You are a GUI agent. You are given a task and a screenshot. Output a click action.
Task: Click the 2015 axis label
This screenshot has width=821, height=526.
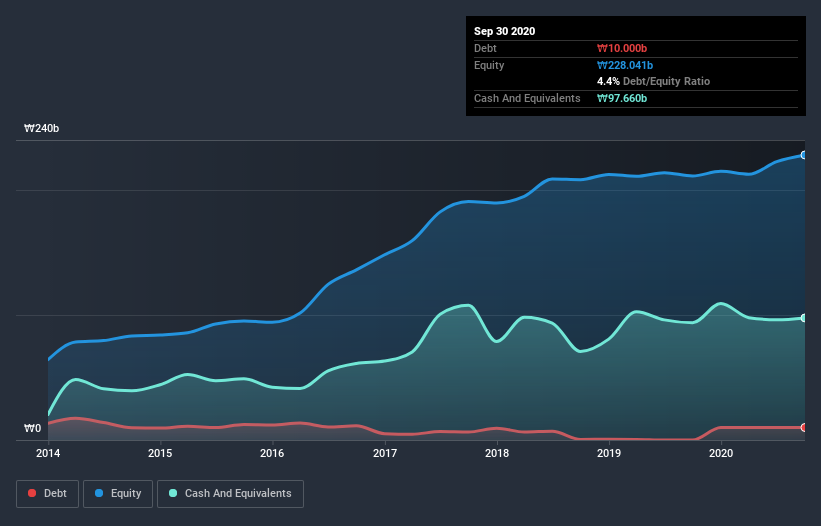pyautogui.click(x=160, y=453)
